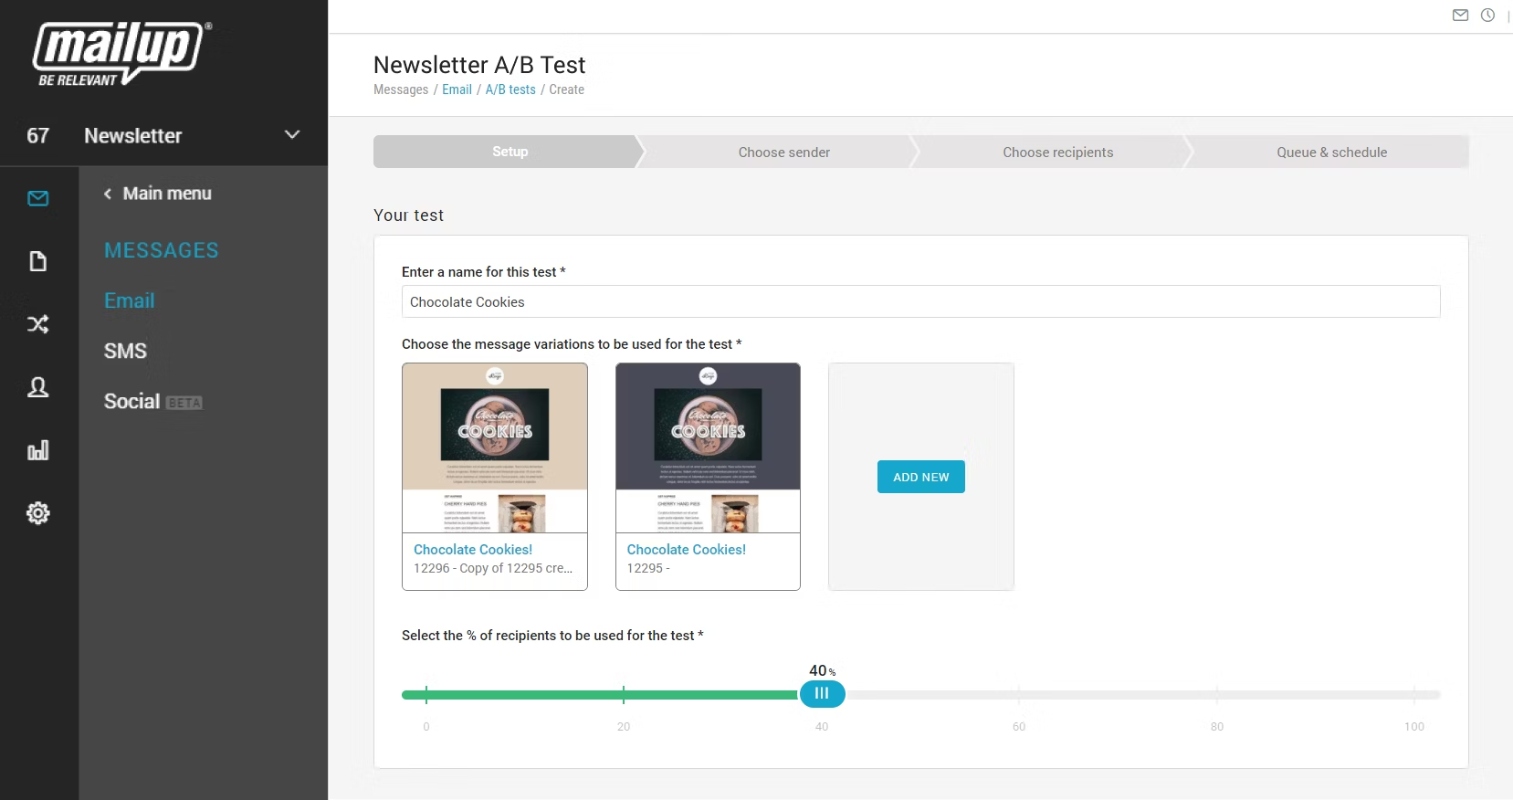Open the Statistics bar chart icon
Viewport: 1513px width, 800px height.
[38, 450]
